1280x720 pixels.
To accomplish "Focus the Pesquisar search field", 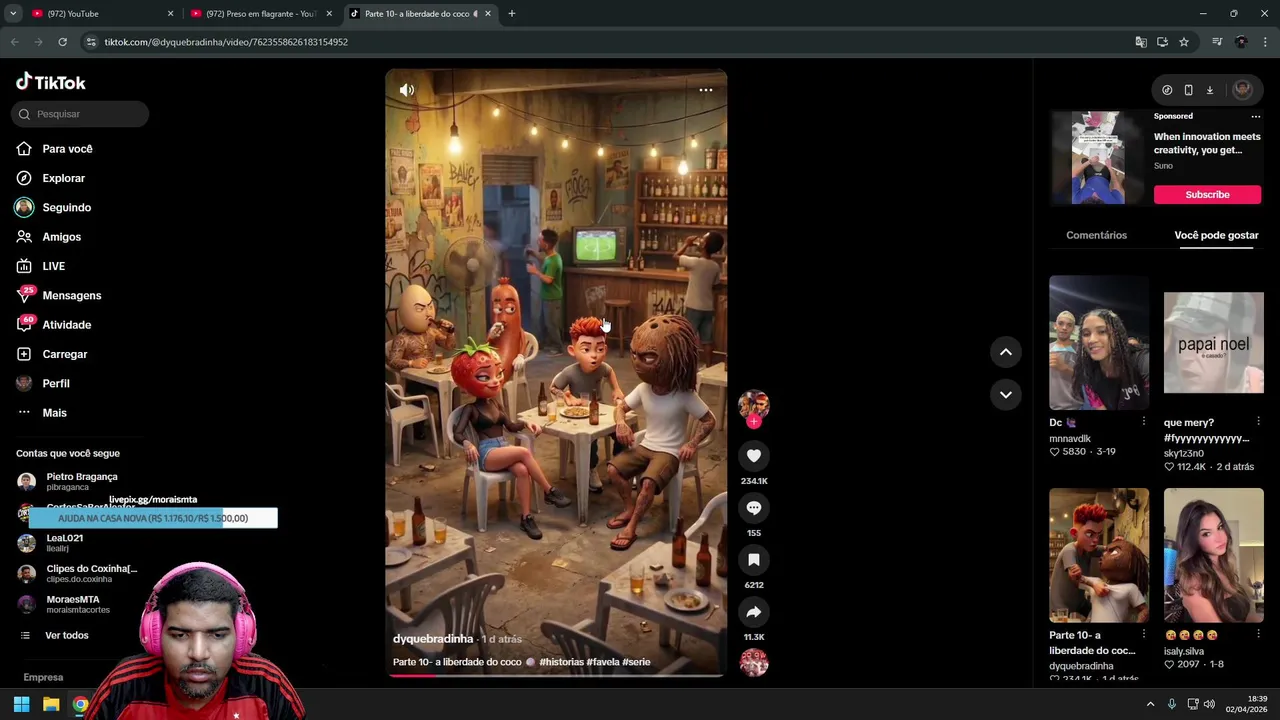I will 80,114.
